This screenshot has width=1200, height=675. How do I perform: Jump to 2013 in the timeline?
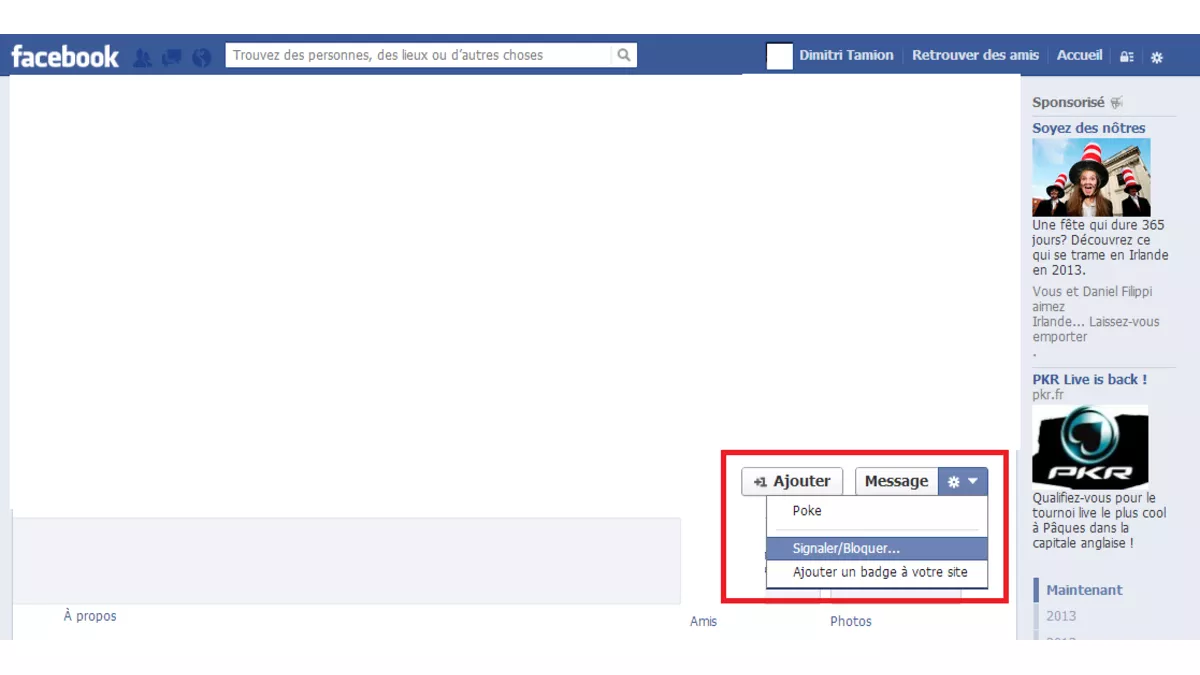click(x=1061, y=616)
